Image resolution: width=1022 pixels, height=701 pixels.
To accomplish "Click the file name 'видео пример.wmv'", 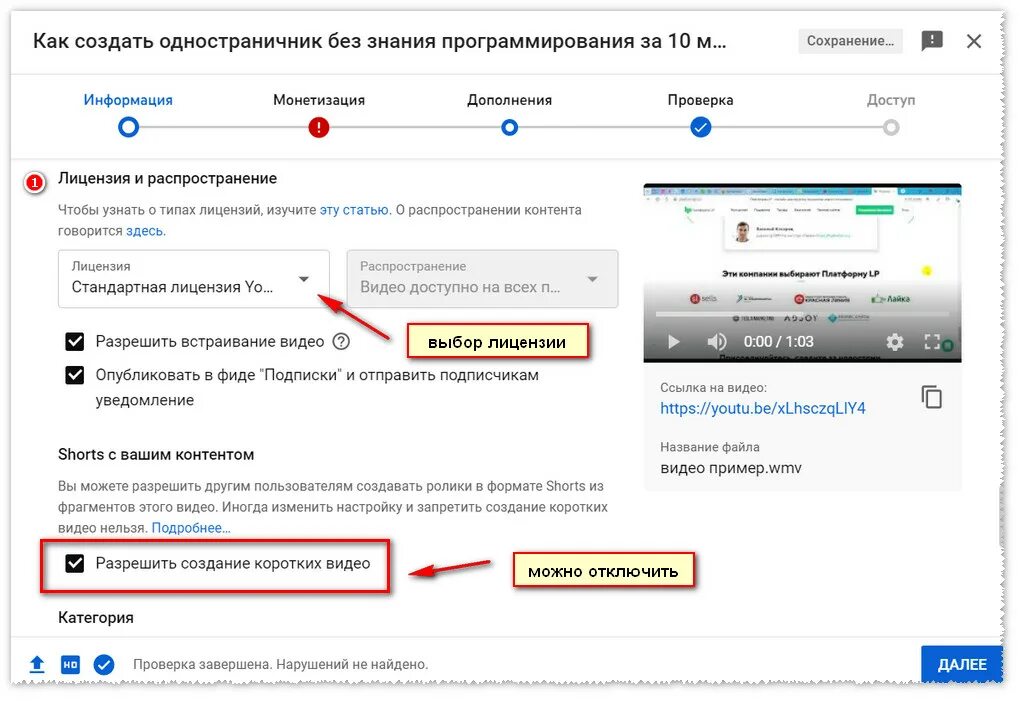I will 731,468.
